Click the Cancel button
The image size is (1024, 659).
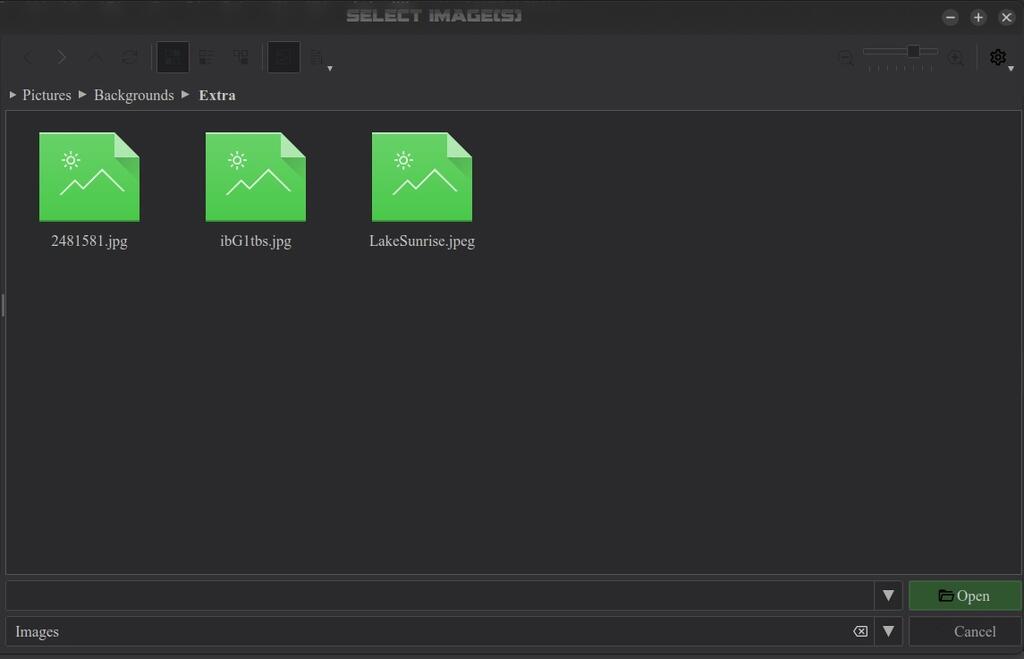[965, 632]
